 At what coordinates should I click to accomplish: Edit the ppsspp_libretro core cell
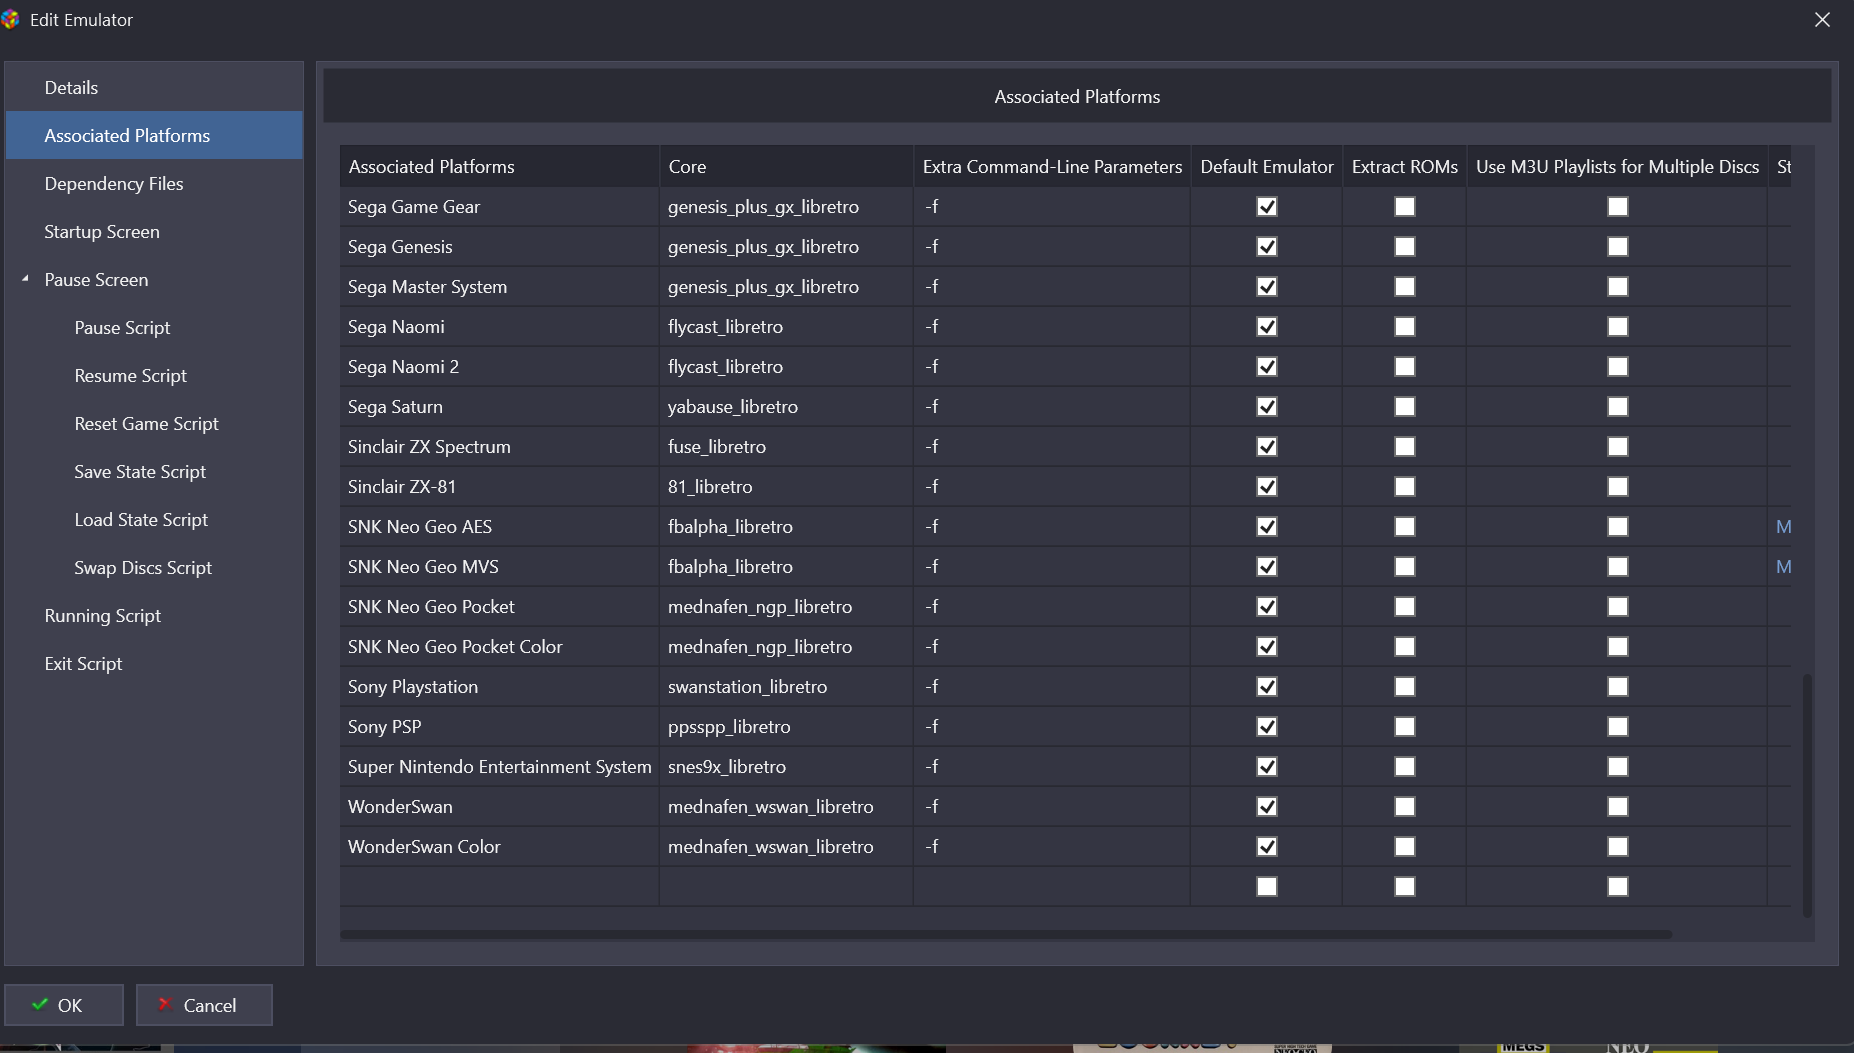[x=786, y=726]
